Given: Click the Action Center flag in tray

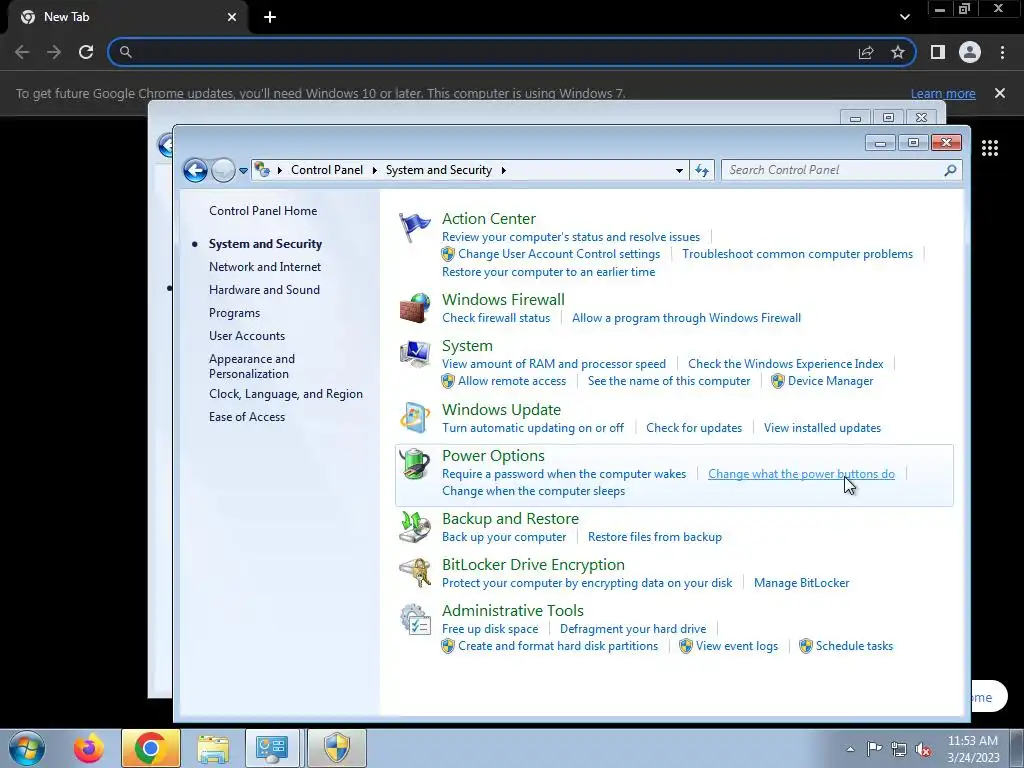Looking at the screenshot, I should click(x=874, y=748).
